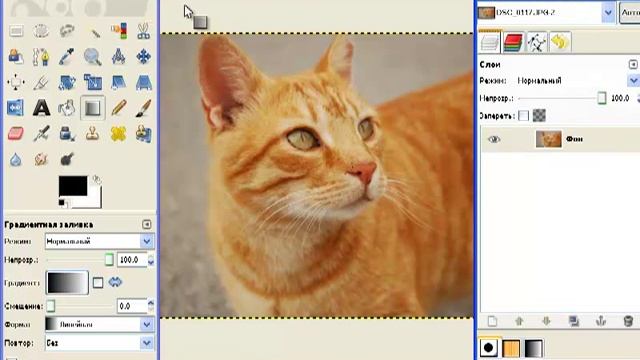The height and width of the screenshot is (360, 640).
Task: Select the Shear tool
Action: tap(118, 82)
